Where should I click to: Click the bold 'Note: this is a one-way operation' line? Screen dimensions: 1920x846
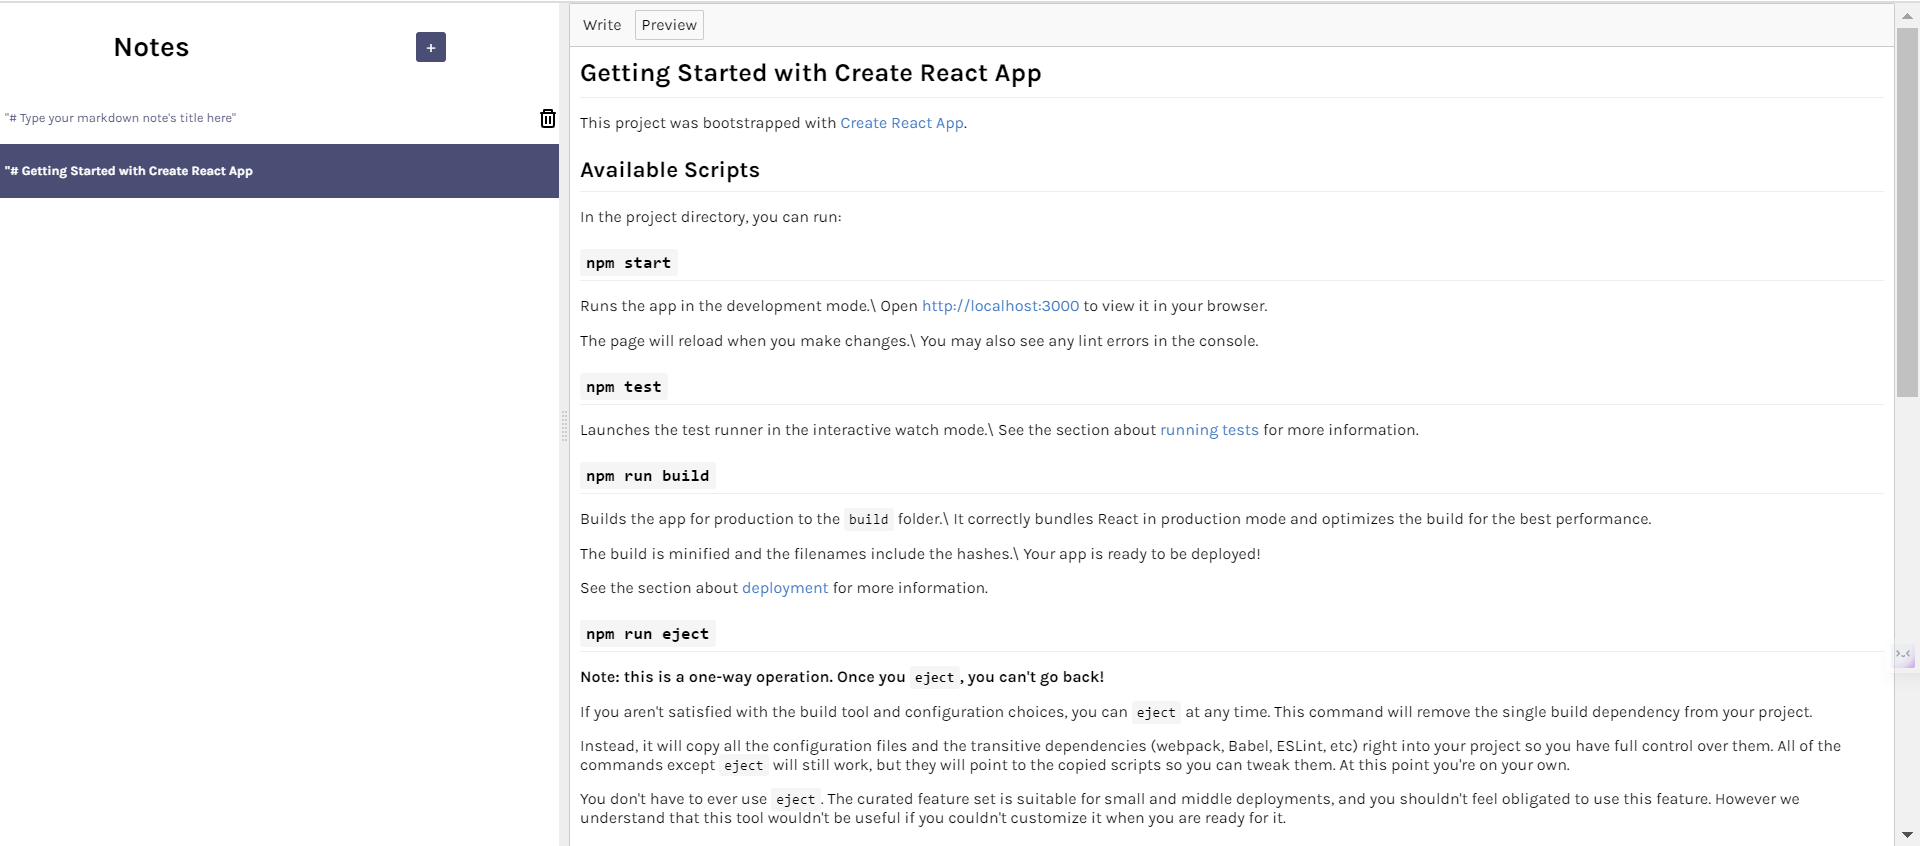coord(842,677)
